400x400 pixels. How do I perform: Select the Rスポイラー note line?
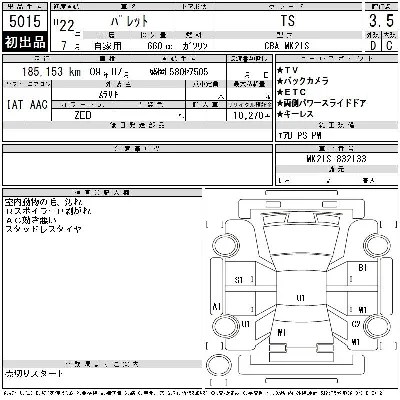[49, 211]
